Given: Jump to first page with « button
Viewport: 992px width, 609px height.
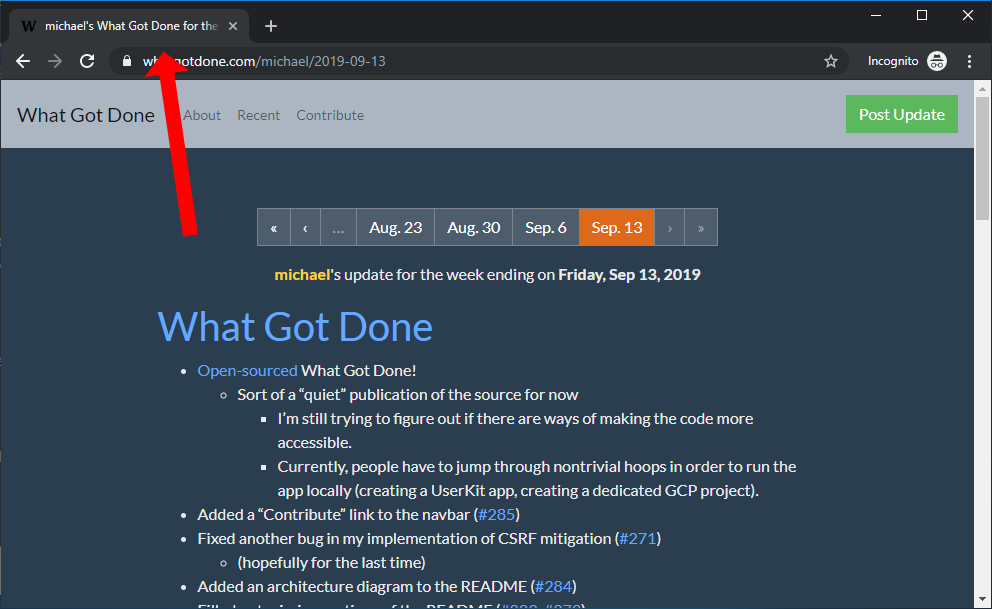Looking at the screenshot, I should (x=274, y=227).
